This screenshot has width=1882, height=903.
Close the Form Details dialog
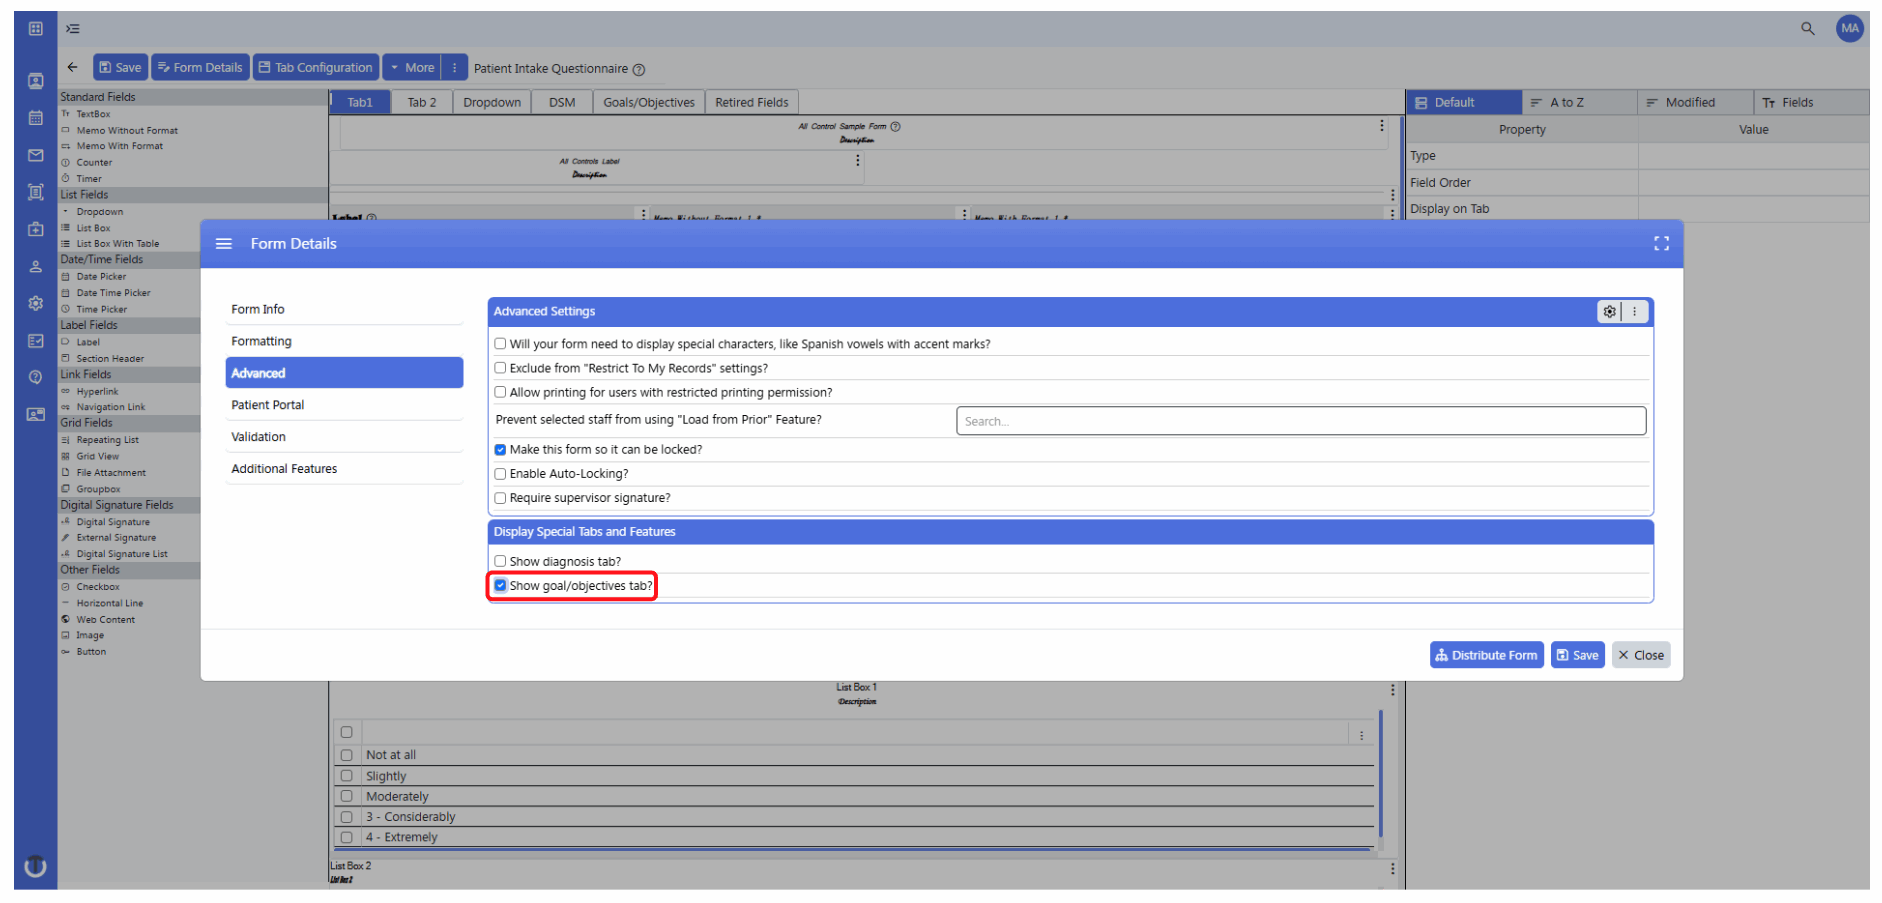(x=1641, y=655)
